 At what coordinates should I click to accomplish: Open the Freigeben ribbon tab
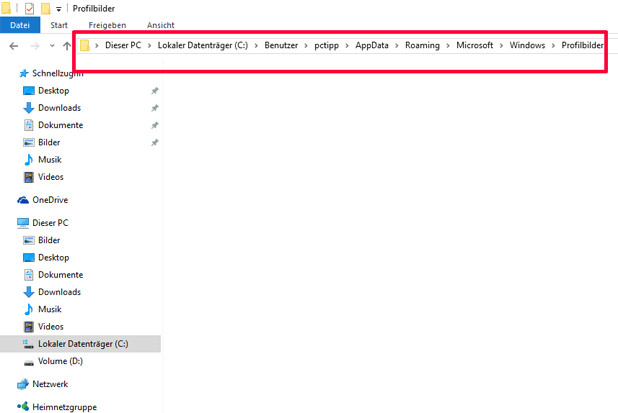[x=107, y=25]
